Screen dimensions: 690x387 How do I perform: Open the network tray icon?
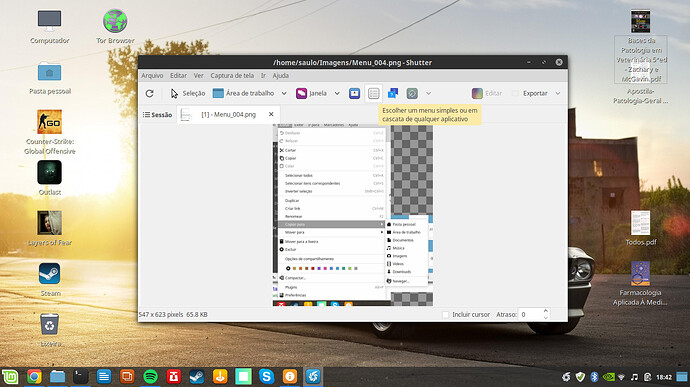pos(621,377)
